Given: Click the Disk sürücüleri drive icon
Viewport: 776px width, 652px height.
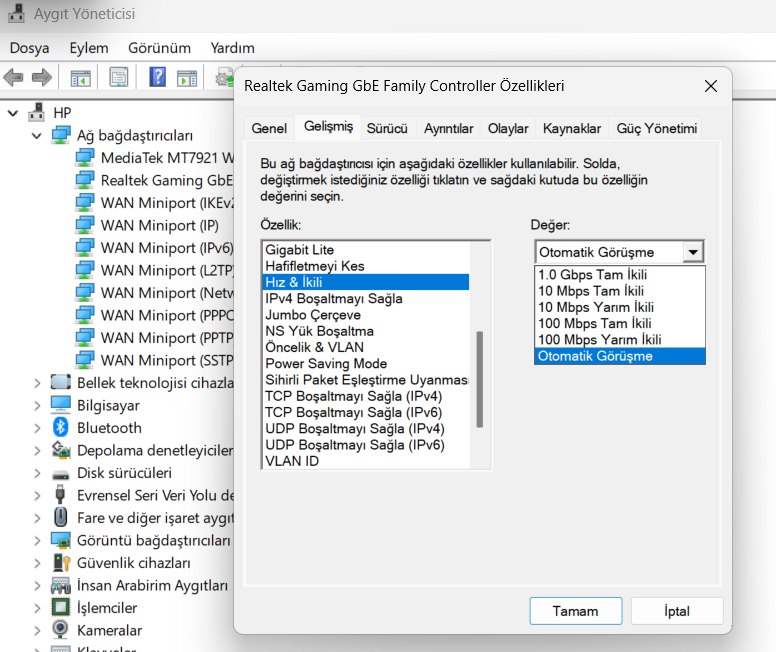Looking at the screenshot, I should click(x=61, y=474).
